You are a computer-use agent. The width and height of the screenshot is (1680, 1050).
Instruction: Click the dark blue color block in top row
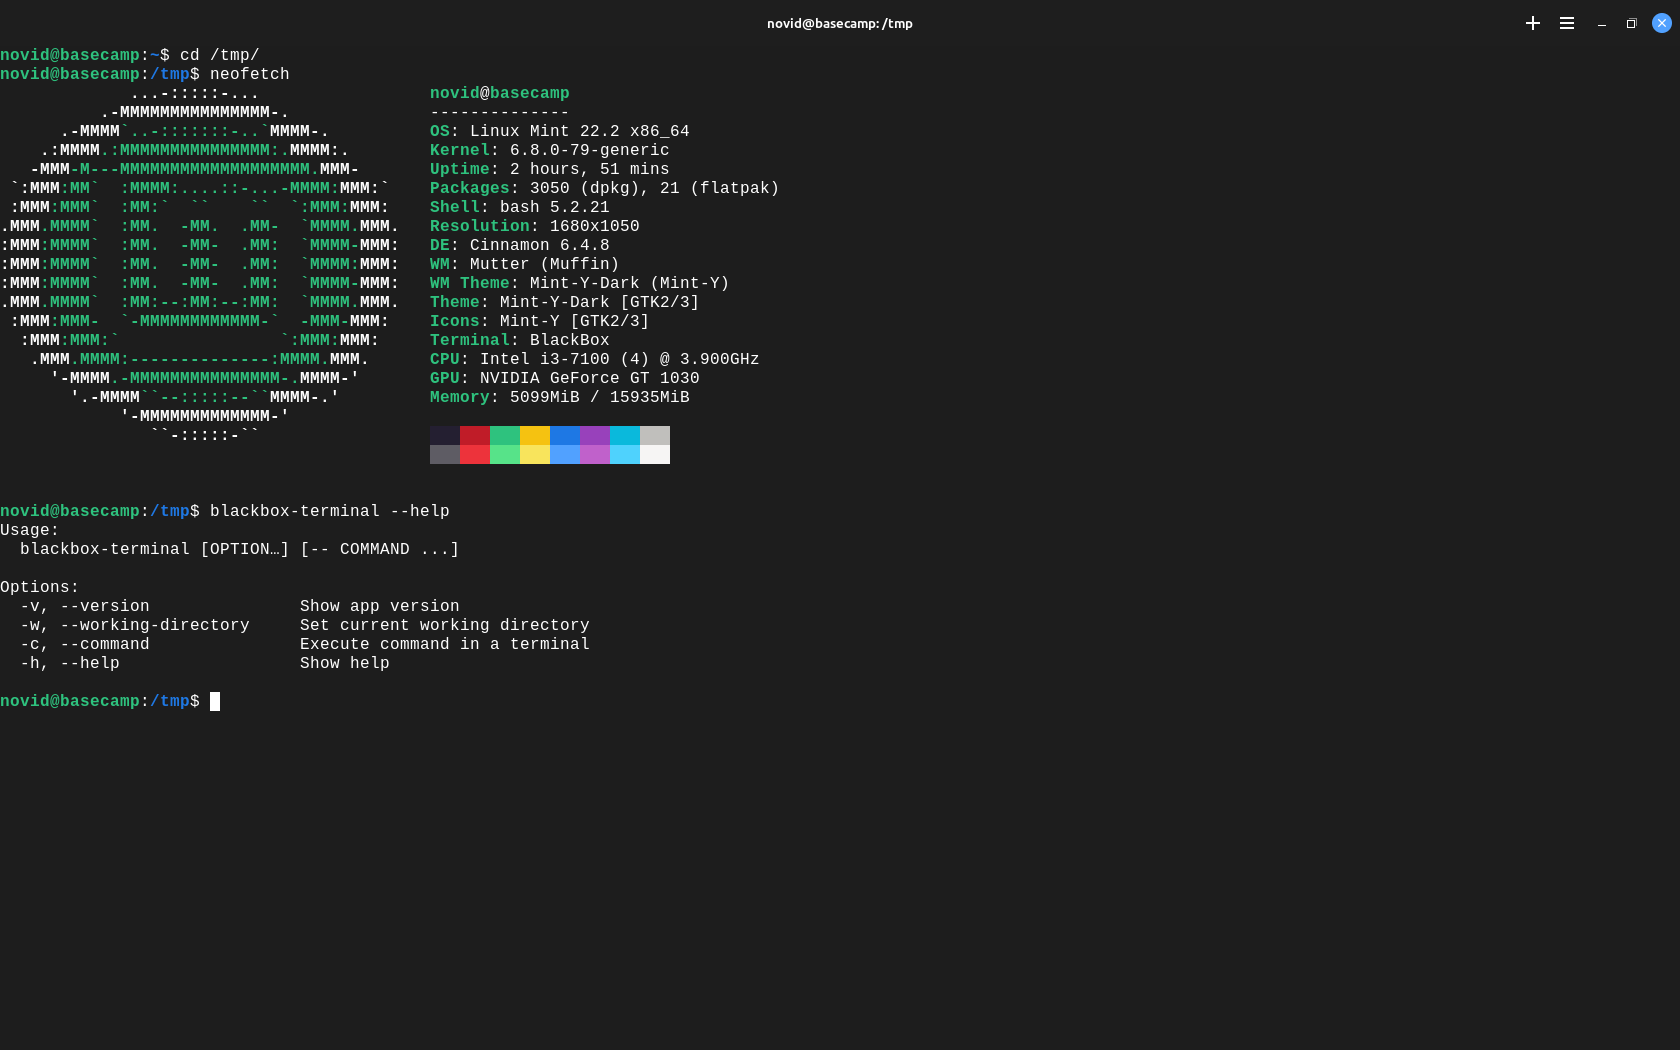(564, 435)
